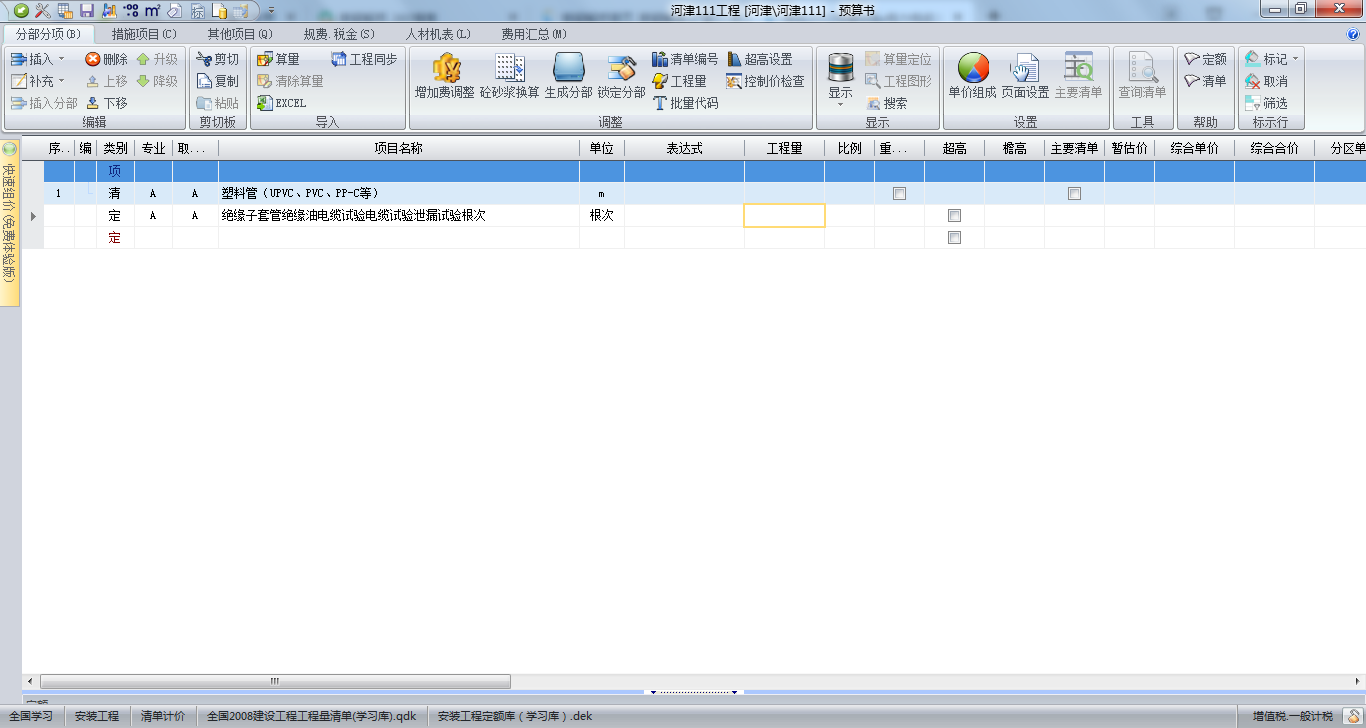
Task: Click 清单计价 in the status bar
Action: click(x=163, y=716)
